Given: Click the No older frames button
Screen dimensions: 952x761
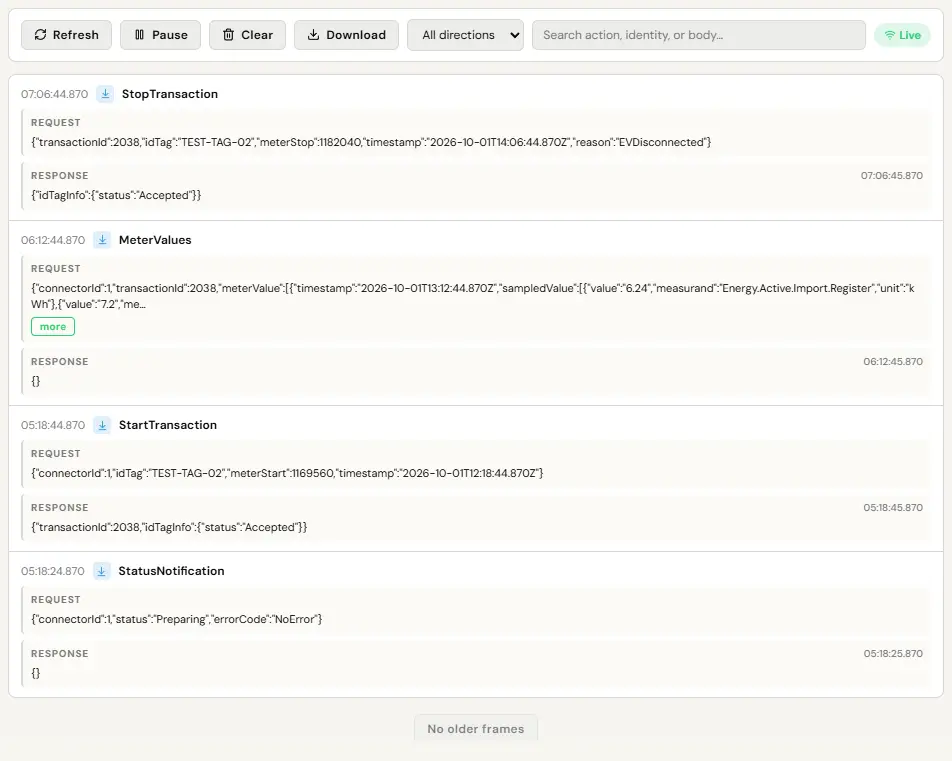Looking at the screenshot, I should click(x=475, y=728).
